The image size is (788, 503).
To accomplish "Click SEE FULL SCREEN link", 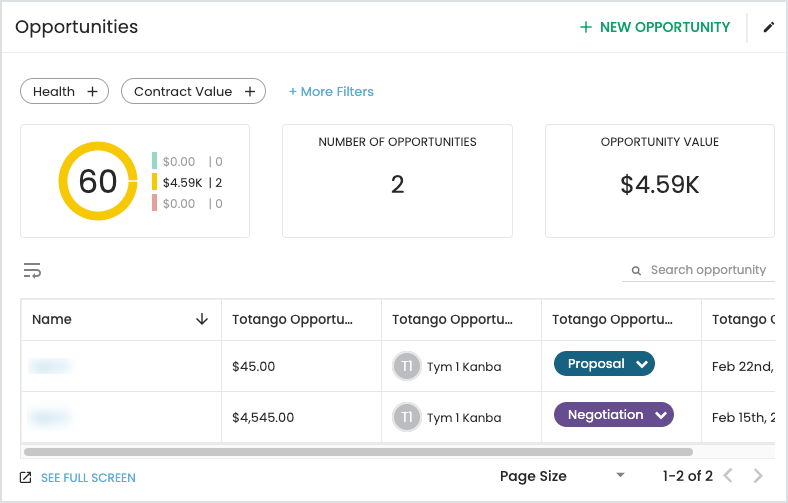I will [x=88, y=477].
